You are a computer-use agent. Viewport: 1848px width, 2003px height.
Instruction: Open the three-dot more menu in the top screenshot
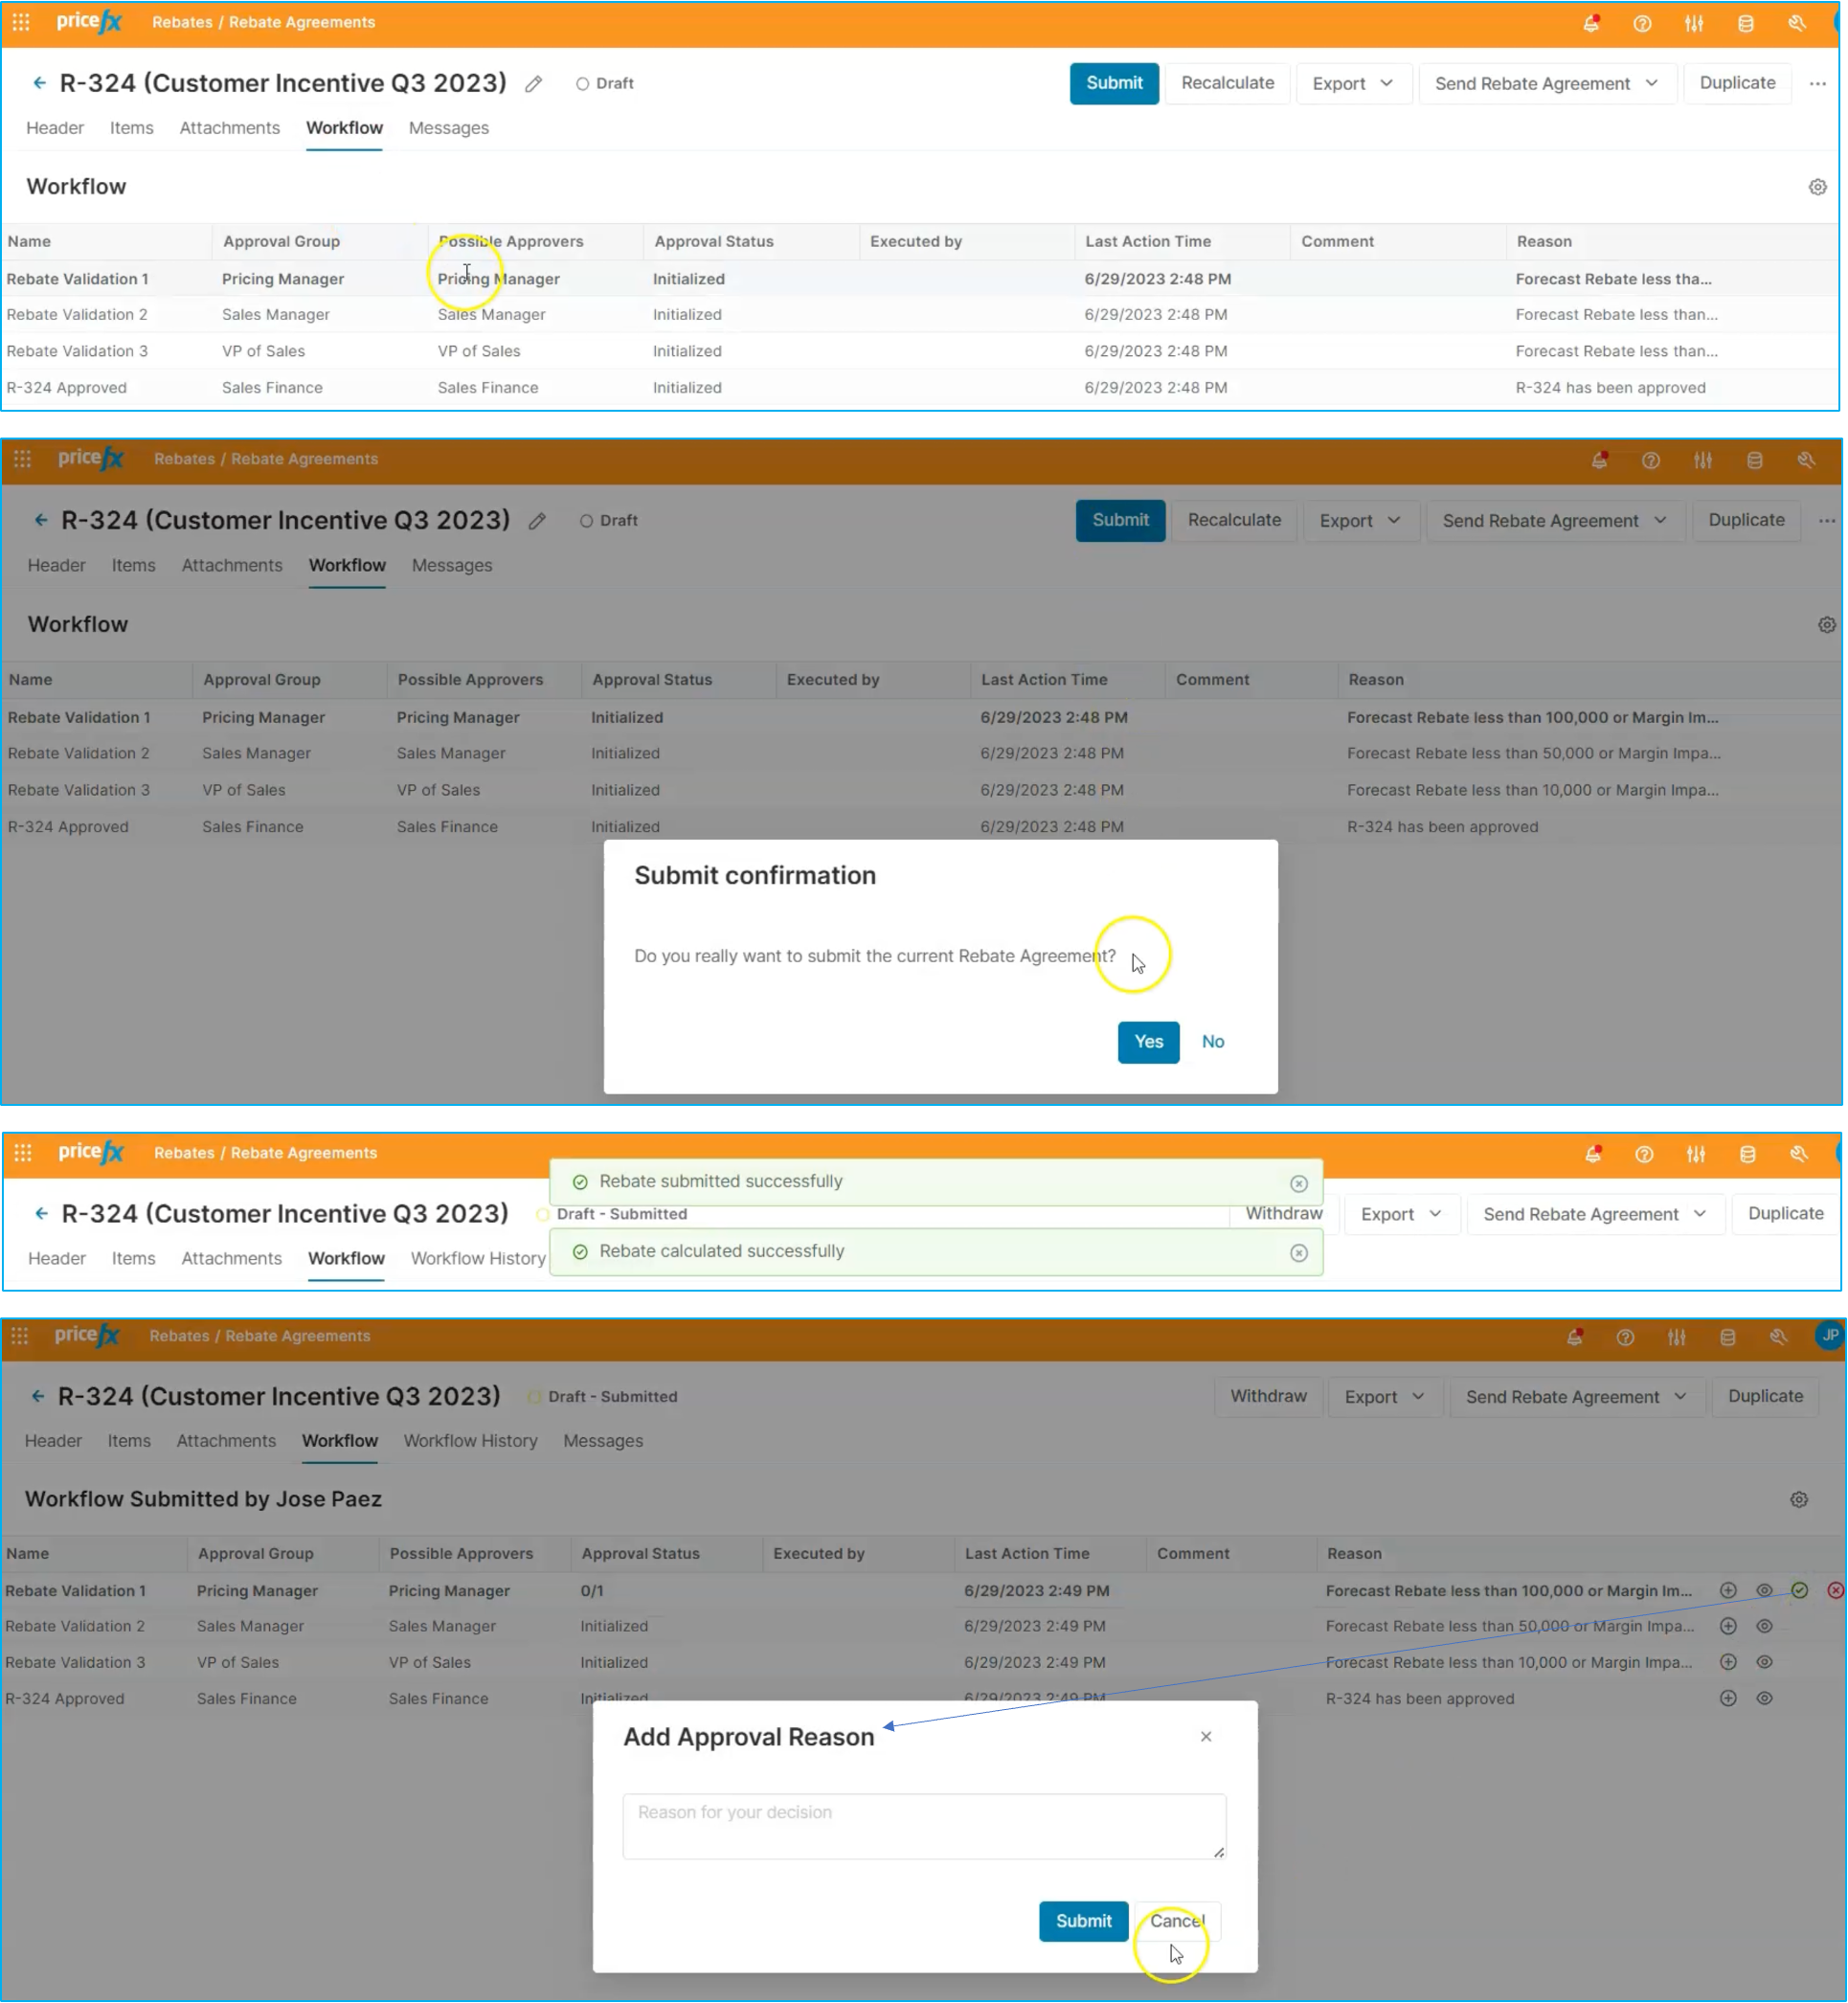[x=1818, y=84]
